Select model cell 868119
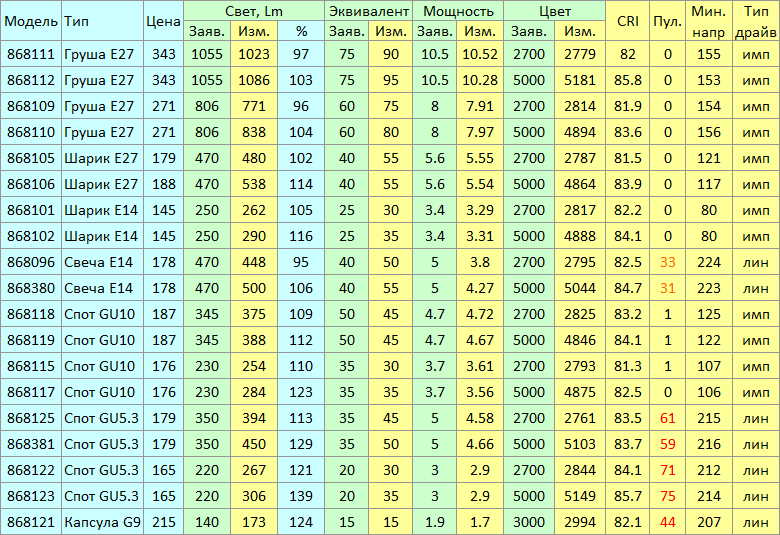This screenshot has width=780, height=535. click(31, 340)
